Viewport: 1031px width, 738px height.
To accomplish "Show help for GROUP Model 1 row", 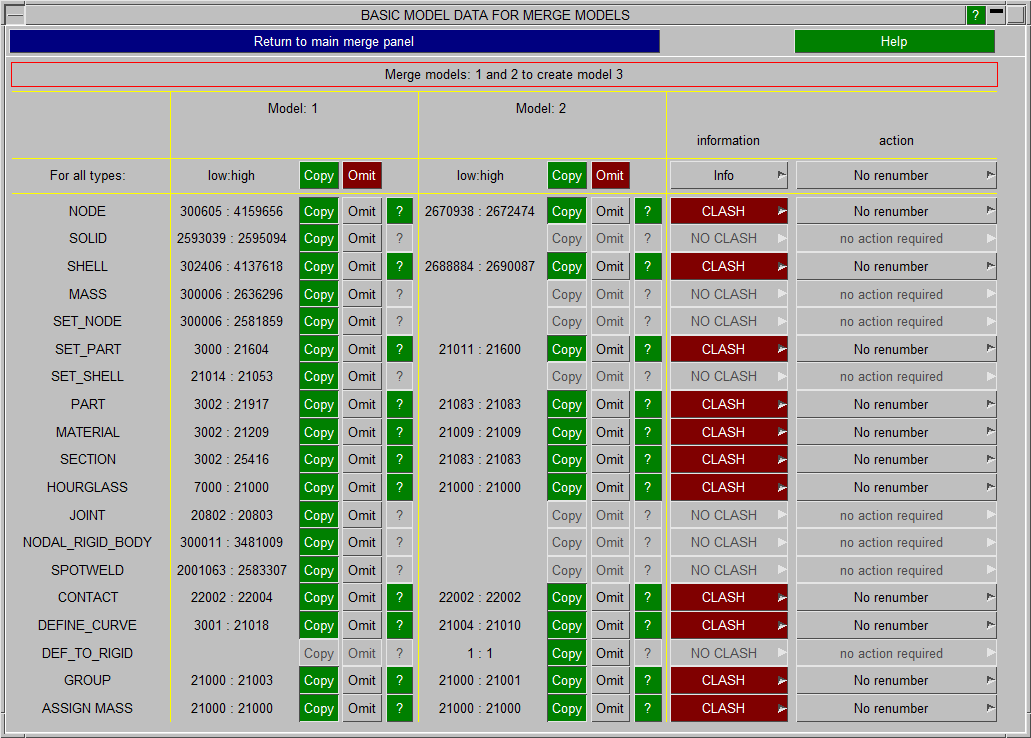I will click(x=399, y=680).
